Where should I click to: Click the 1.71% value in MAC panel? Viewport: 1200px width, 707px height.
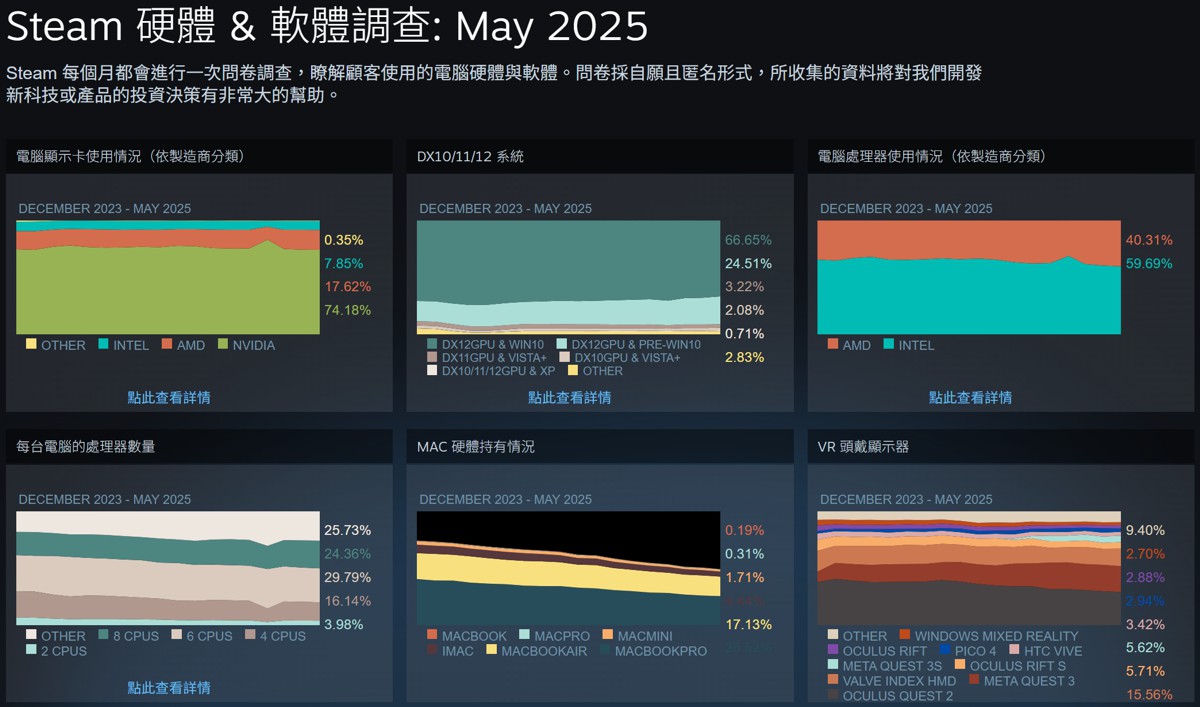click(x=744, y=577)
